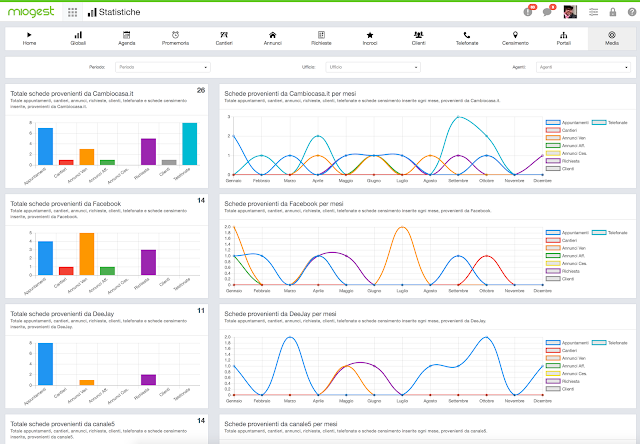Click the total count 11 for DeeJay
The width and height of the screenshot is (640, 444).
coord(201,311)
